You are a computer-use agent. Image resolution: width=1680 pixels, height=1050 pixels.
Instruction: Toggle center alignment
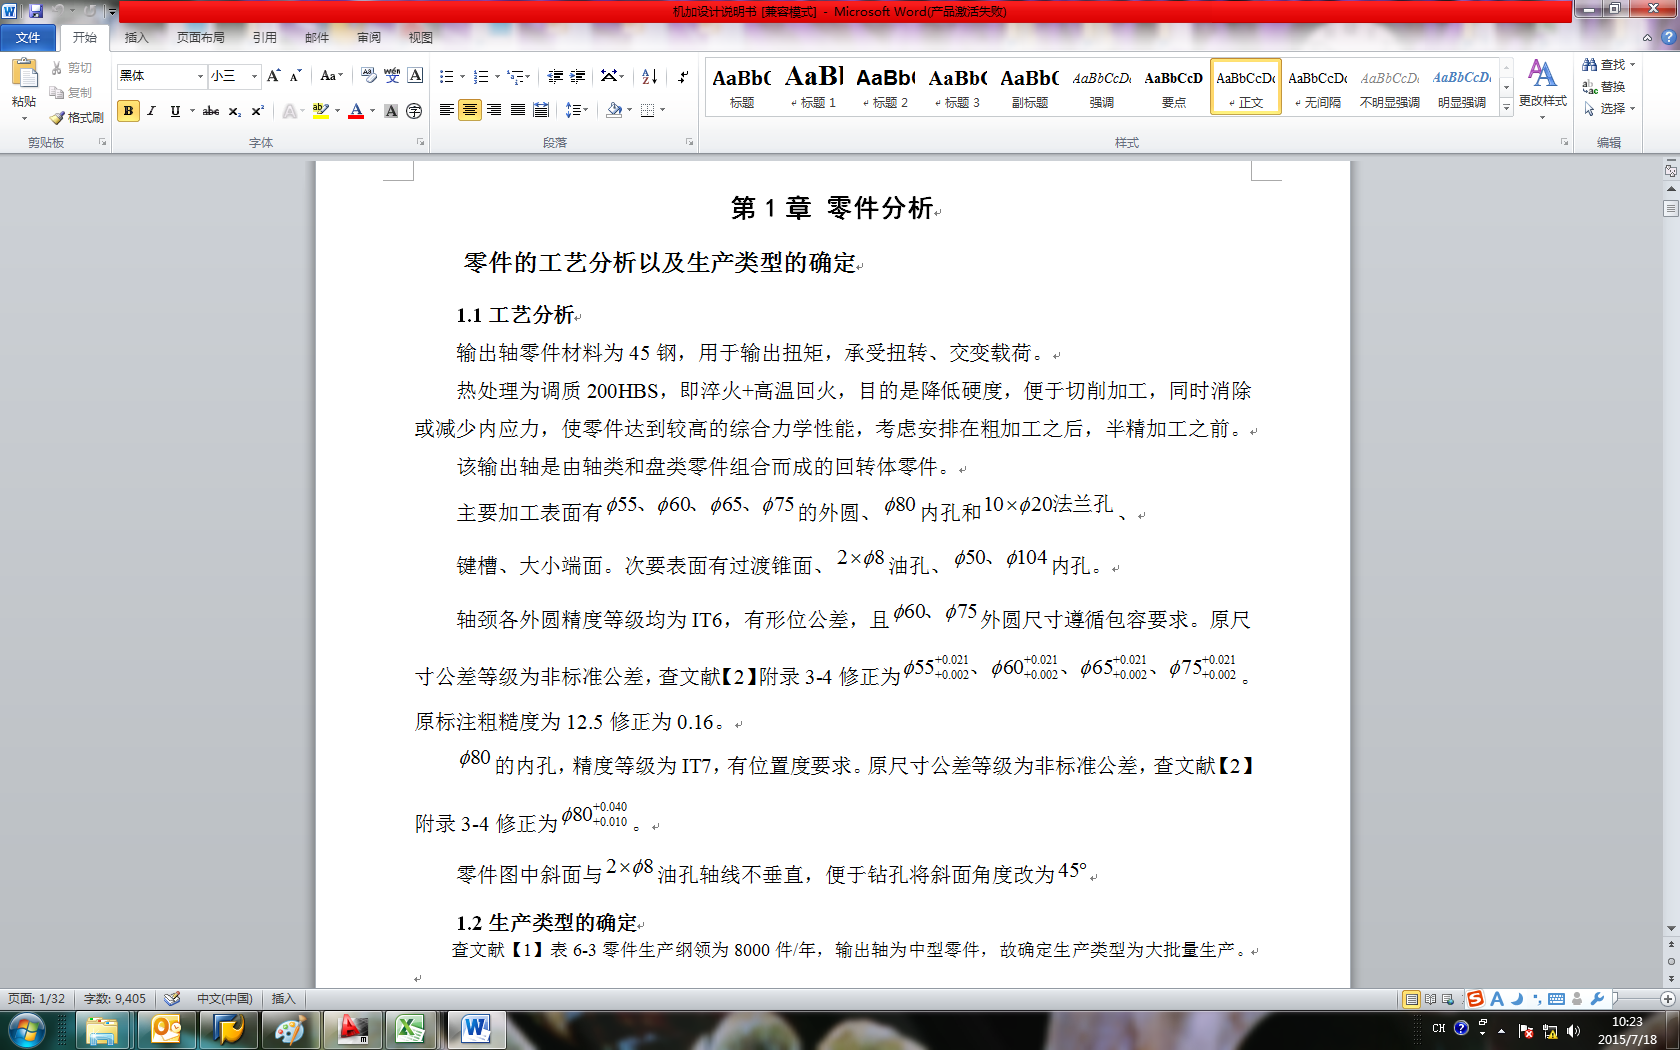470,110
